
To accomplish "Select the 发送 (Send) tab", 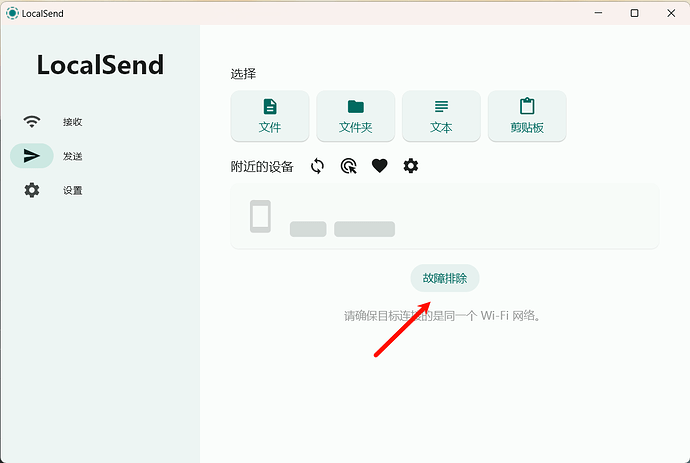I will click(x=52, y=156).
